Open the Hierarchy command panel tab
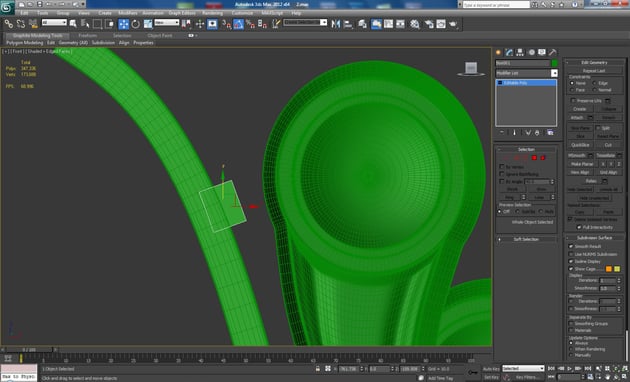The width and height of the screenshot is (630, 382). click(520, 52)
